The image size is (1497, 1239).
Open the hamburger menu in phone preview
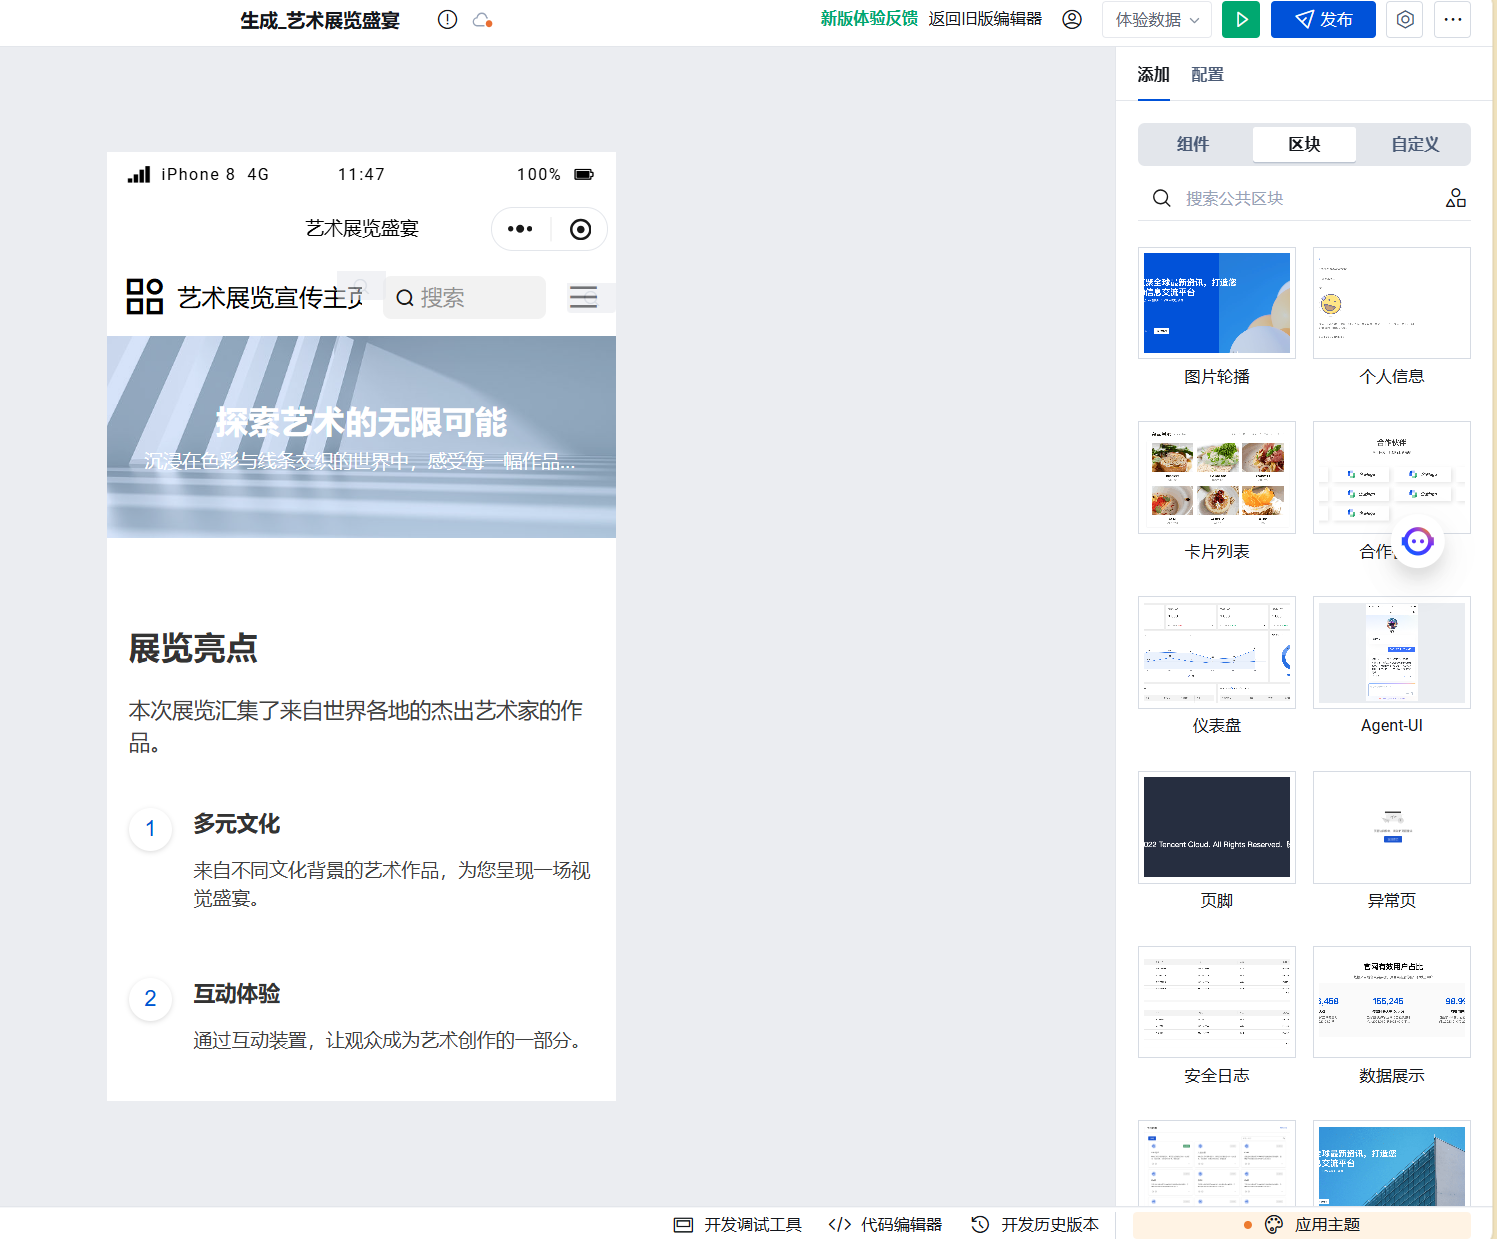coord(583,297)
